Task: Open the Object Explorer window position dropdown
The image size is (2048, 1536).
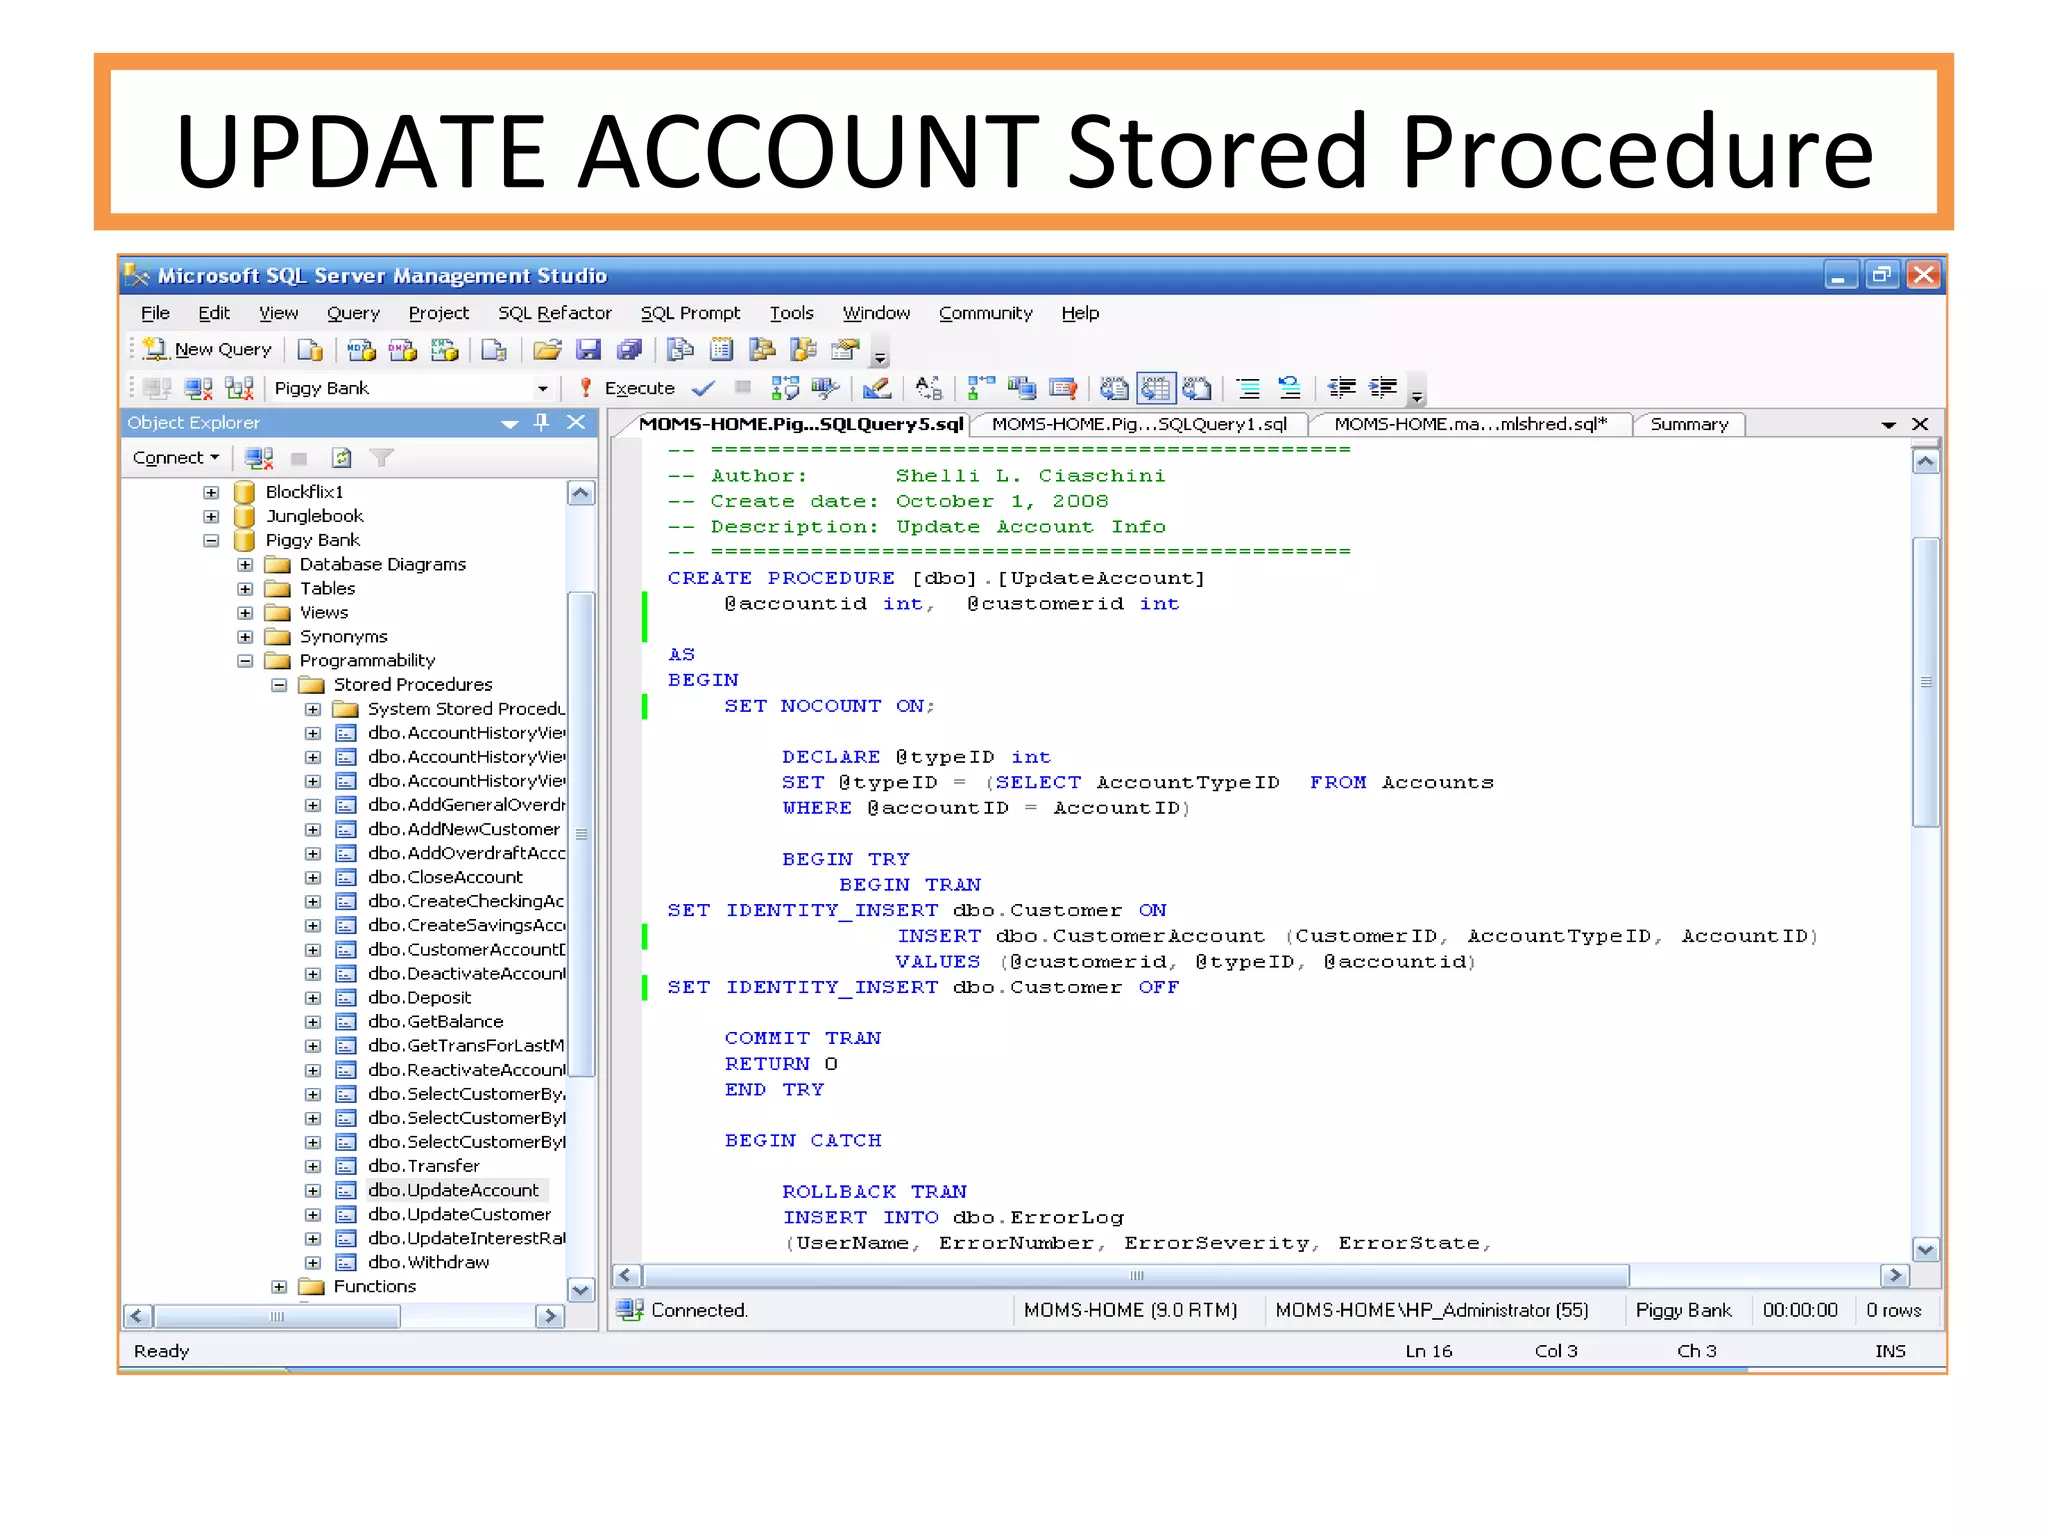Action: tap(510, 424)
